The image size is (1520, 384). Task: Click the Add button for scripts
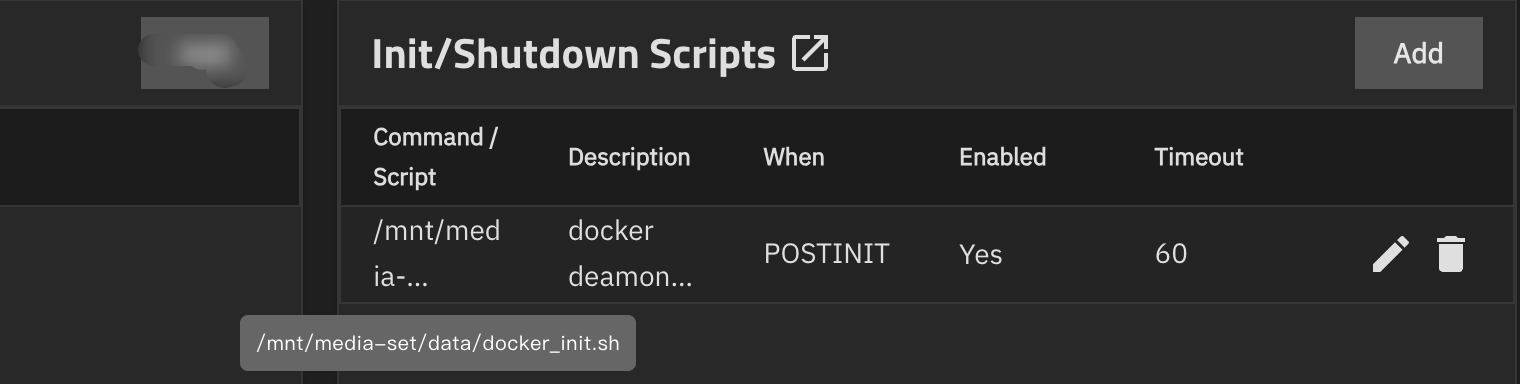pyautogui.click(x=1418, y=53)
